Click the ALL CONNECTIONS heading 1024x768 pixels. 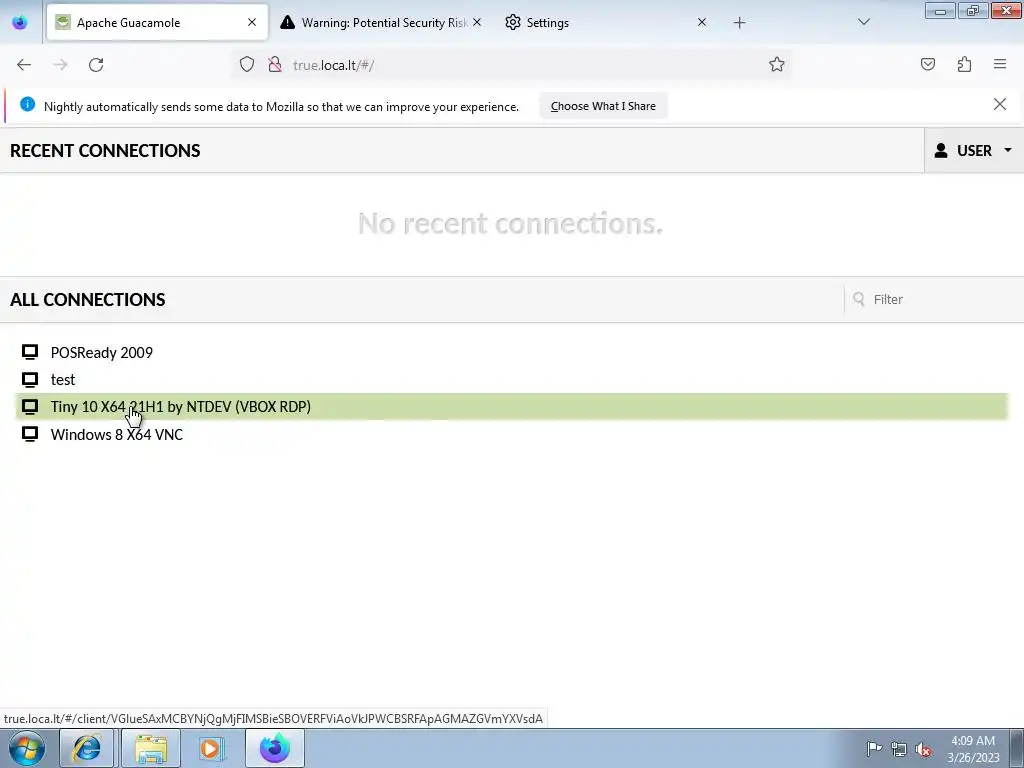[88, 300]
